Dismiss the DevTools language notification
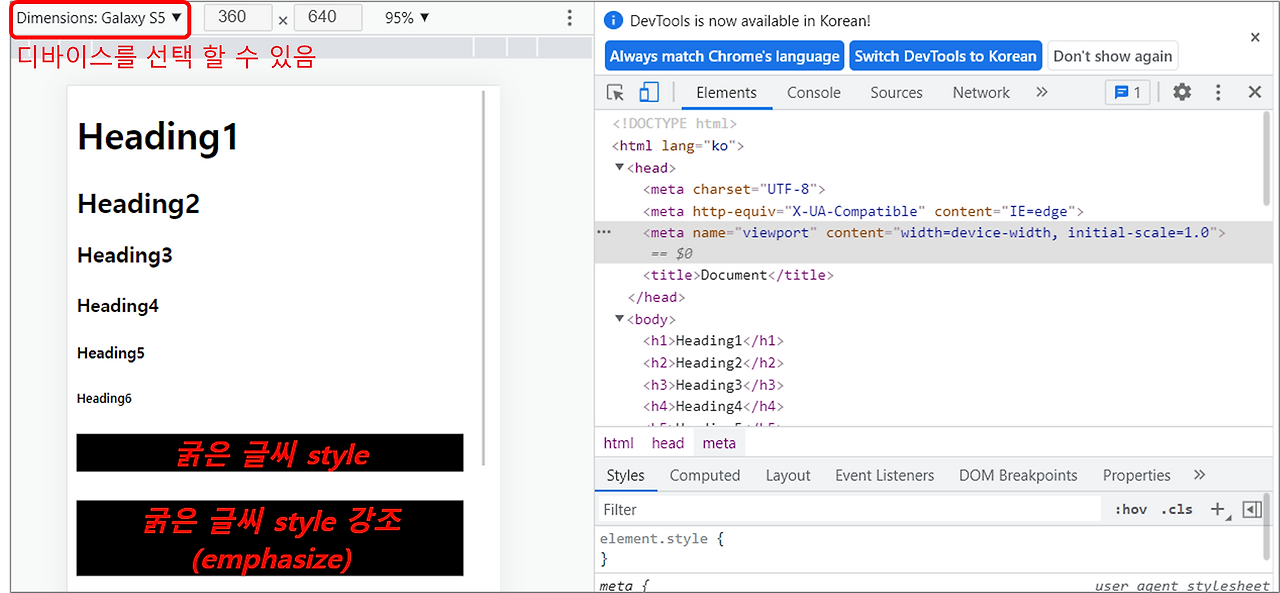The height and width of the screenshot is (593, 1280). point(1255,37)
